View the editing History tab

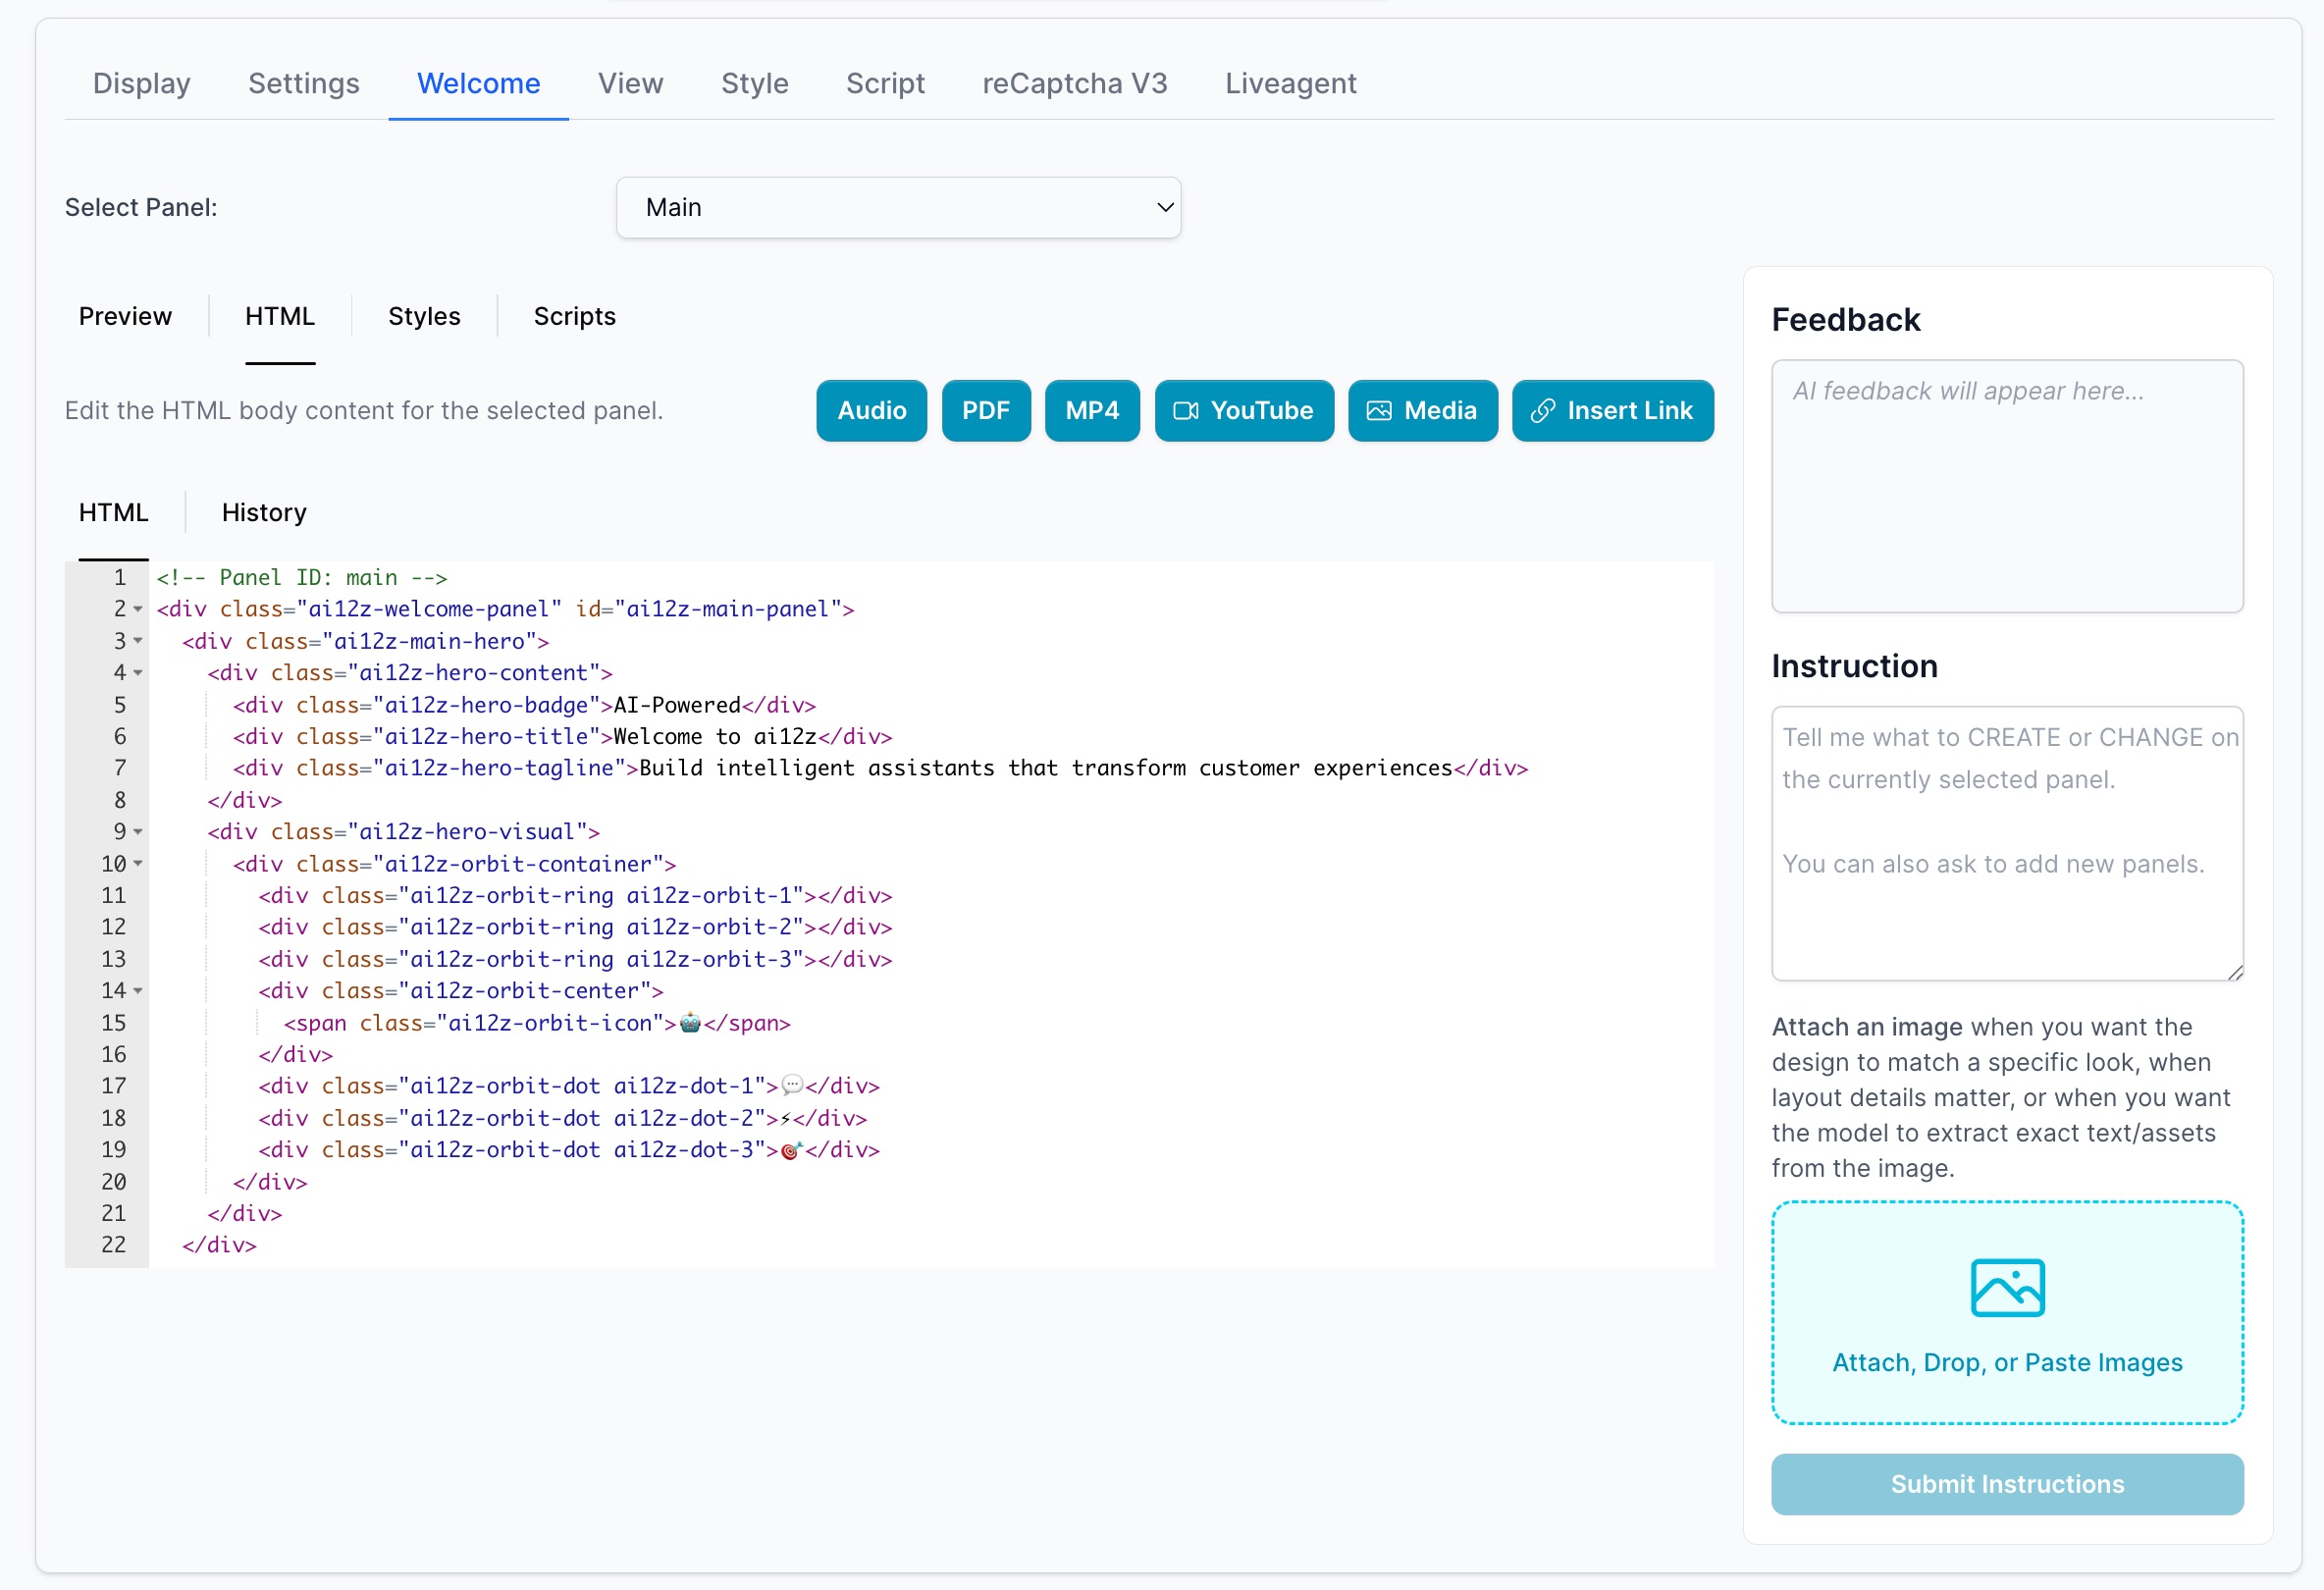click(x=263, y=512)
